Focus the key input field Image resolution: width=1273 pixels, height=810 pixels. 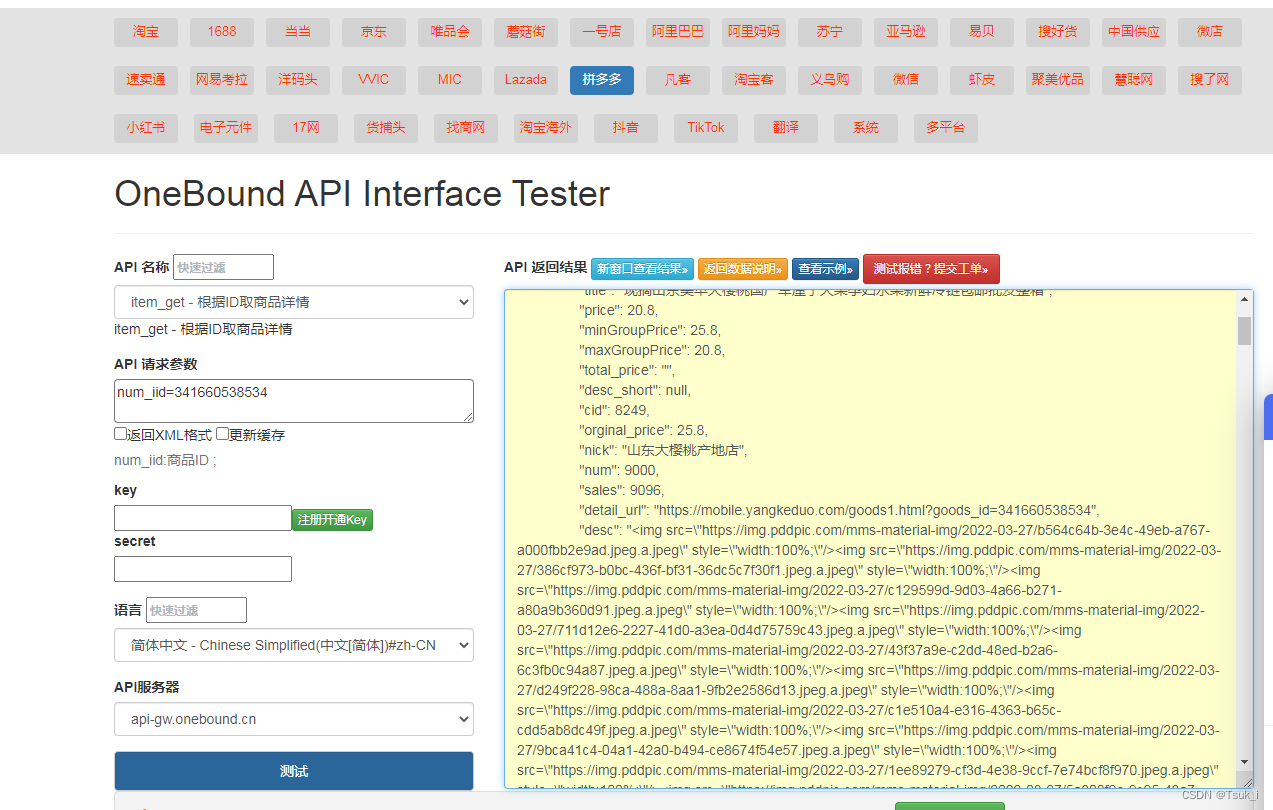pos(203,518)
